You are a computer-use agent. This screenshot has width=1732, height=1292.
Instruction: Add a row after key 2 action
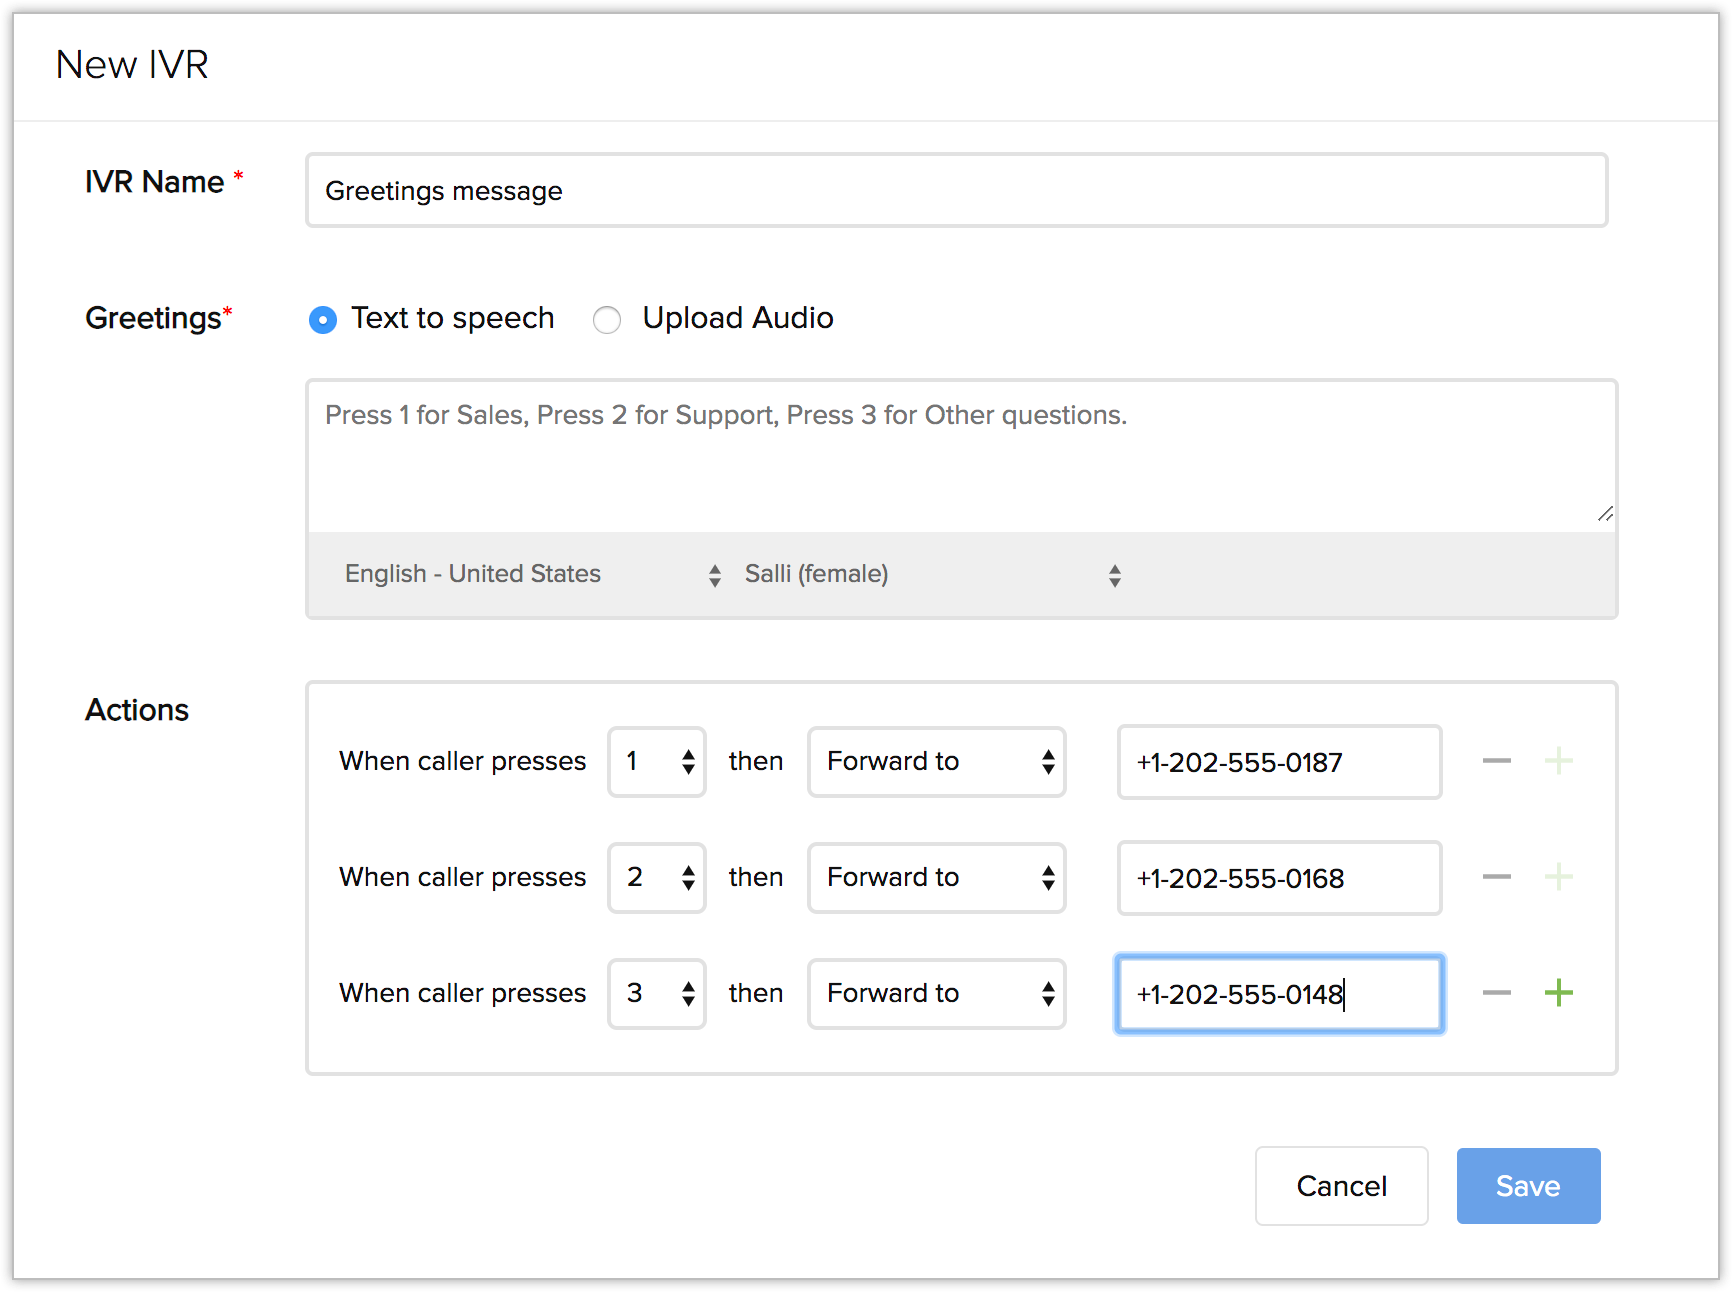(1558, 877)
